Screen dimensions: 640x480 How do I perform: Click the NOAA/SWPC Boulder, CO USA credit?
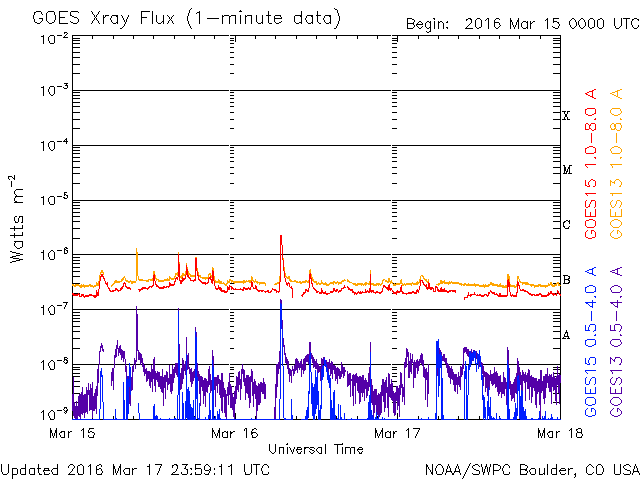pos(531,468)
